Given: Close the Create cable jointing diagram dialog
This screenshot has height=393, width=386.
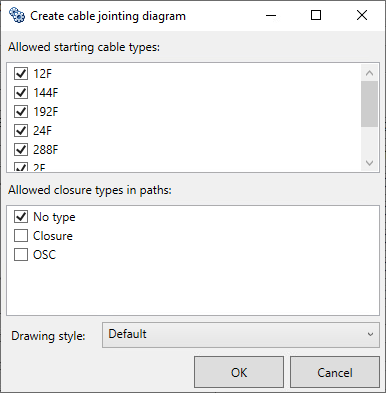Looking at the screenshot, I should [362, 15].
